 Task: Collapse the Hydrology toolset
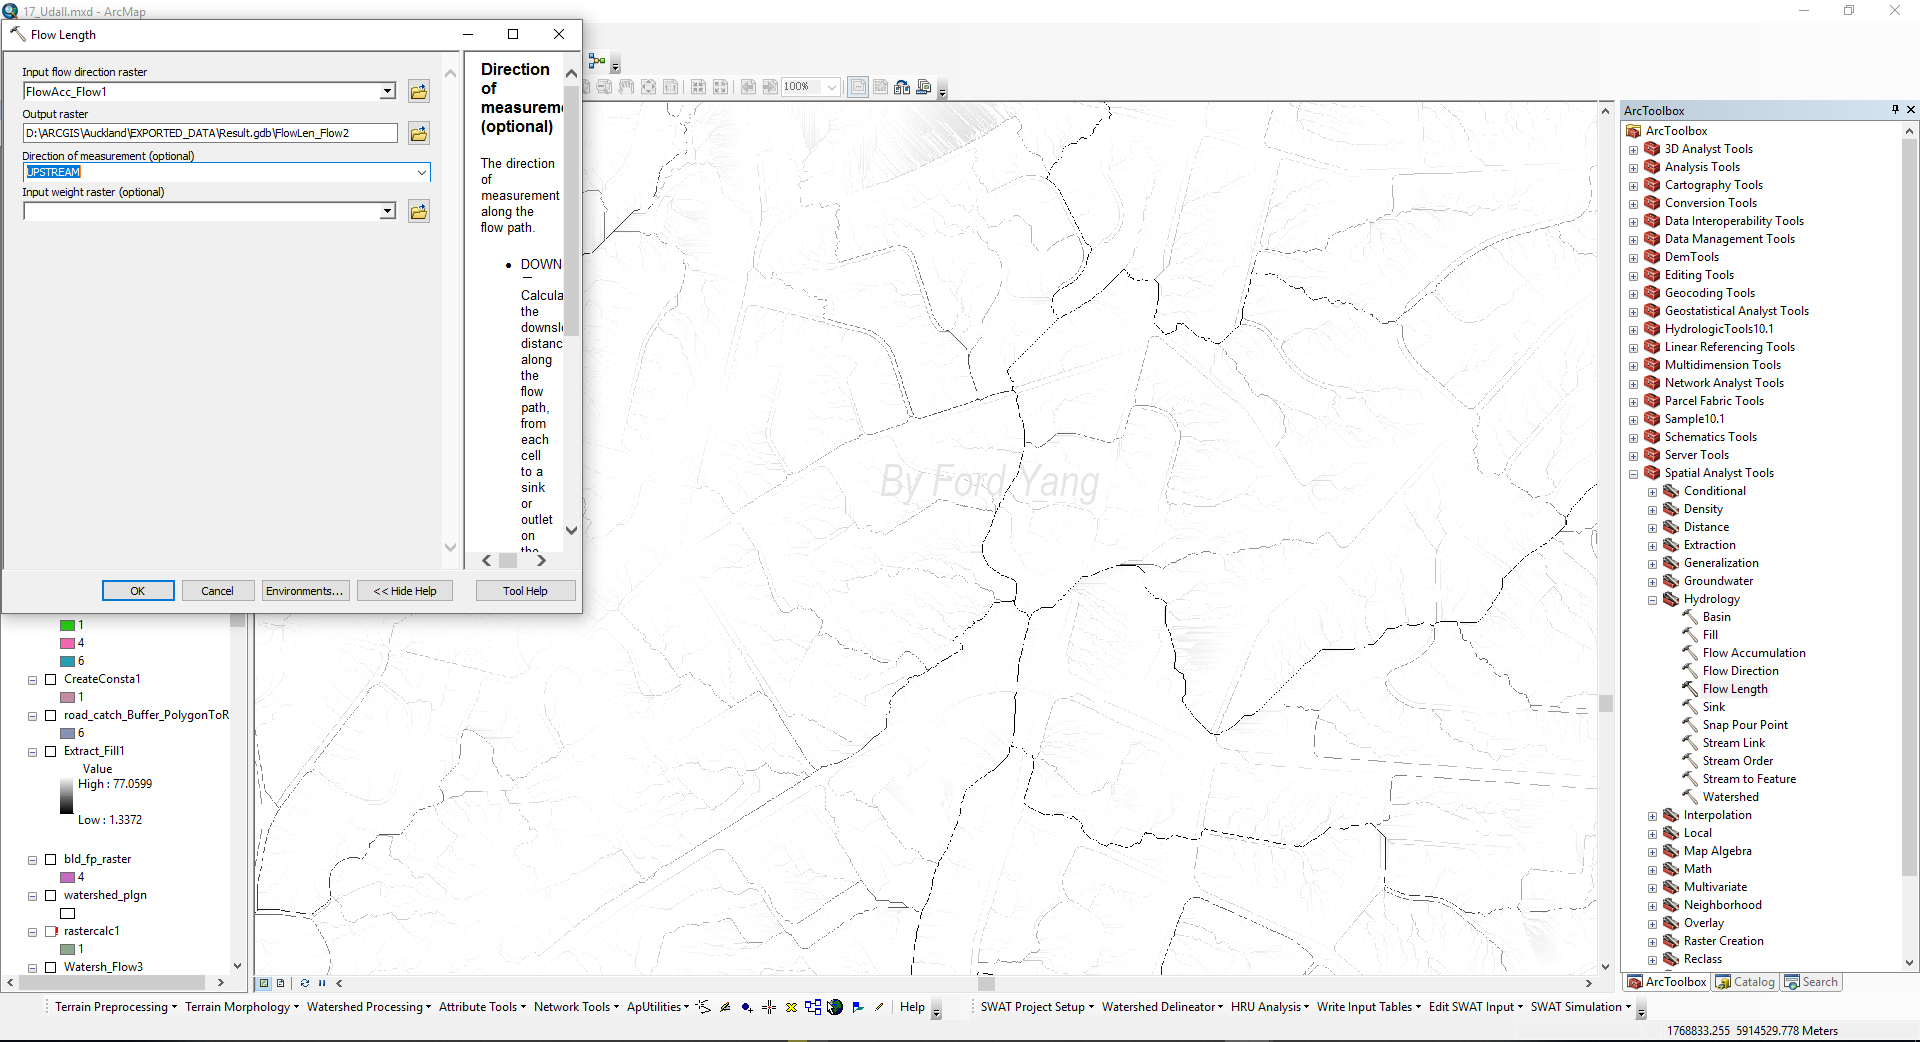pos(1652,600)
